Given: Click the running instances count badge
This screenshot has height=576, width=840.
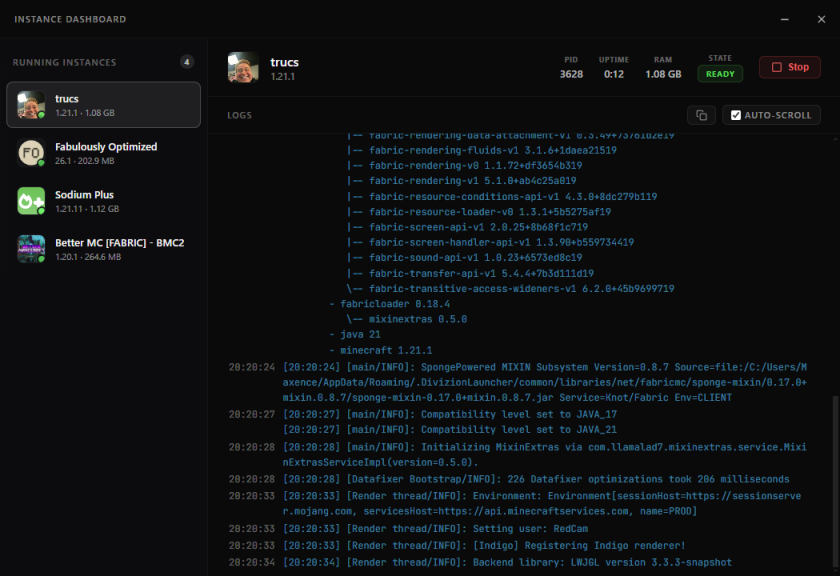Looking at the screenshot, I should tap(186, 62).
